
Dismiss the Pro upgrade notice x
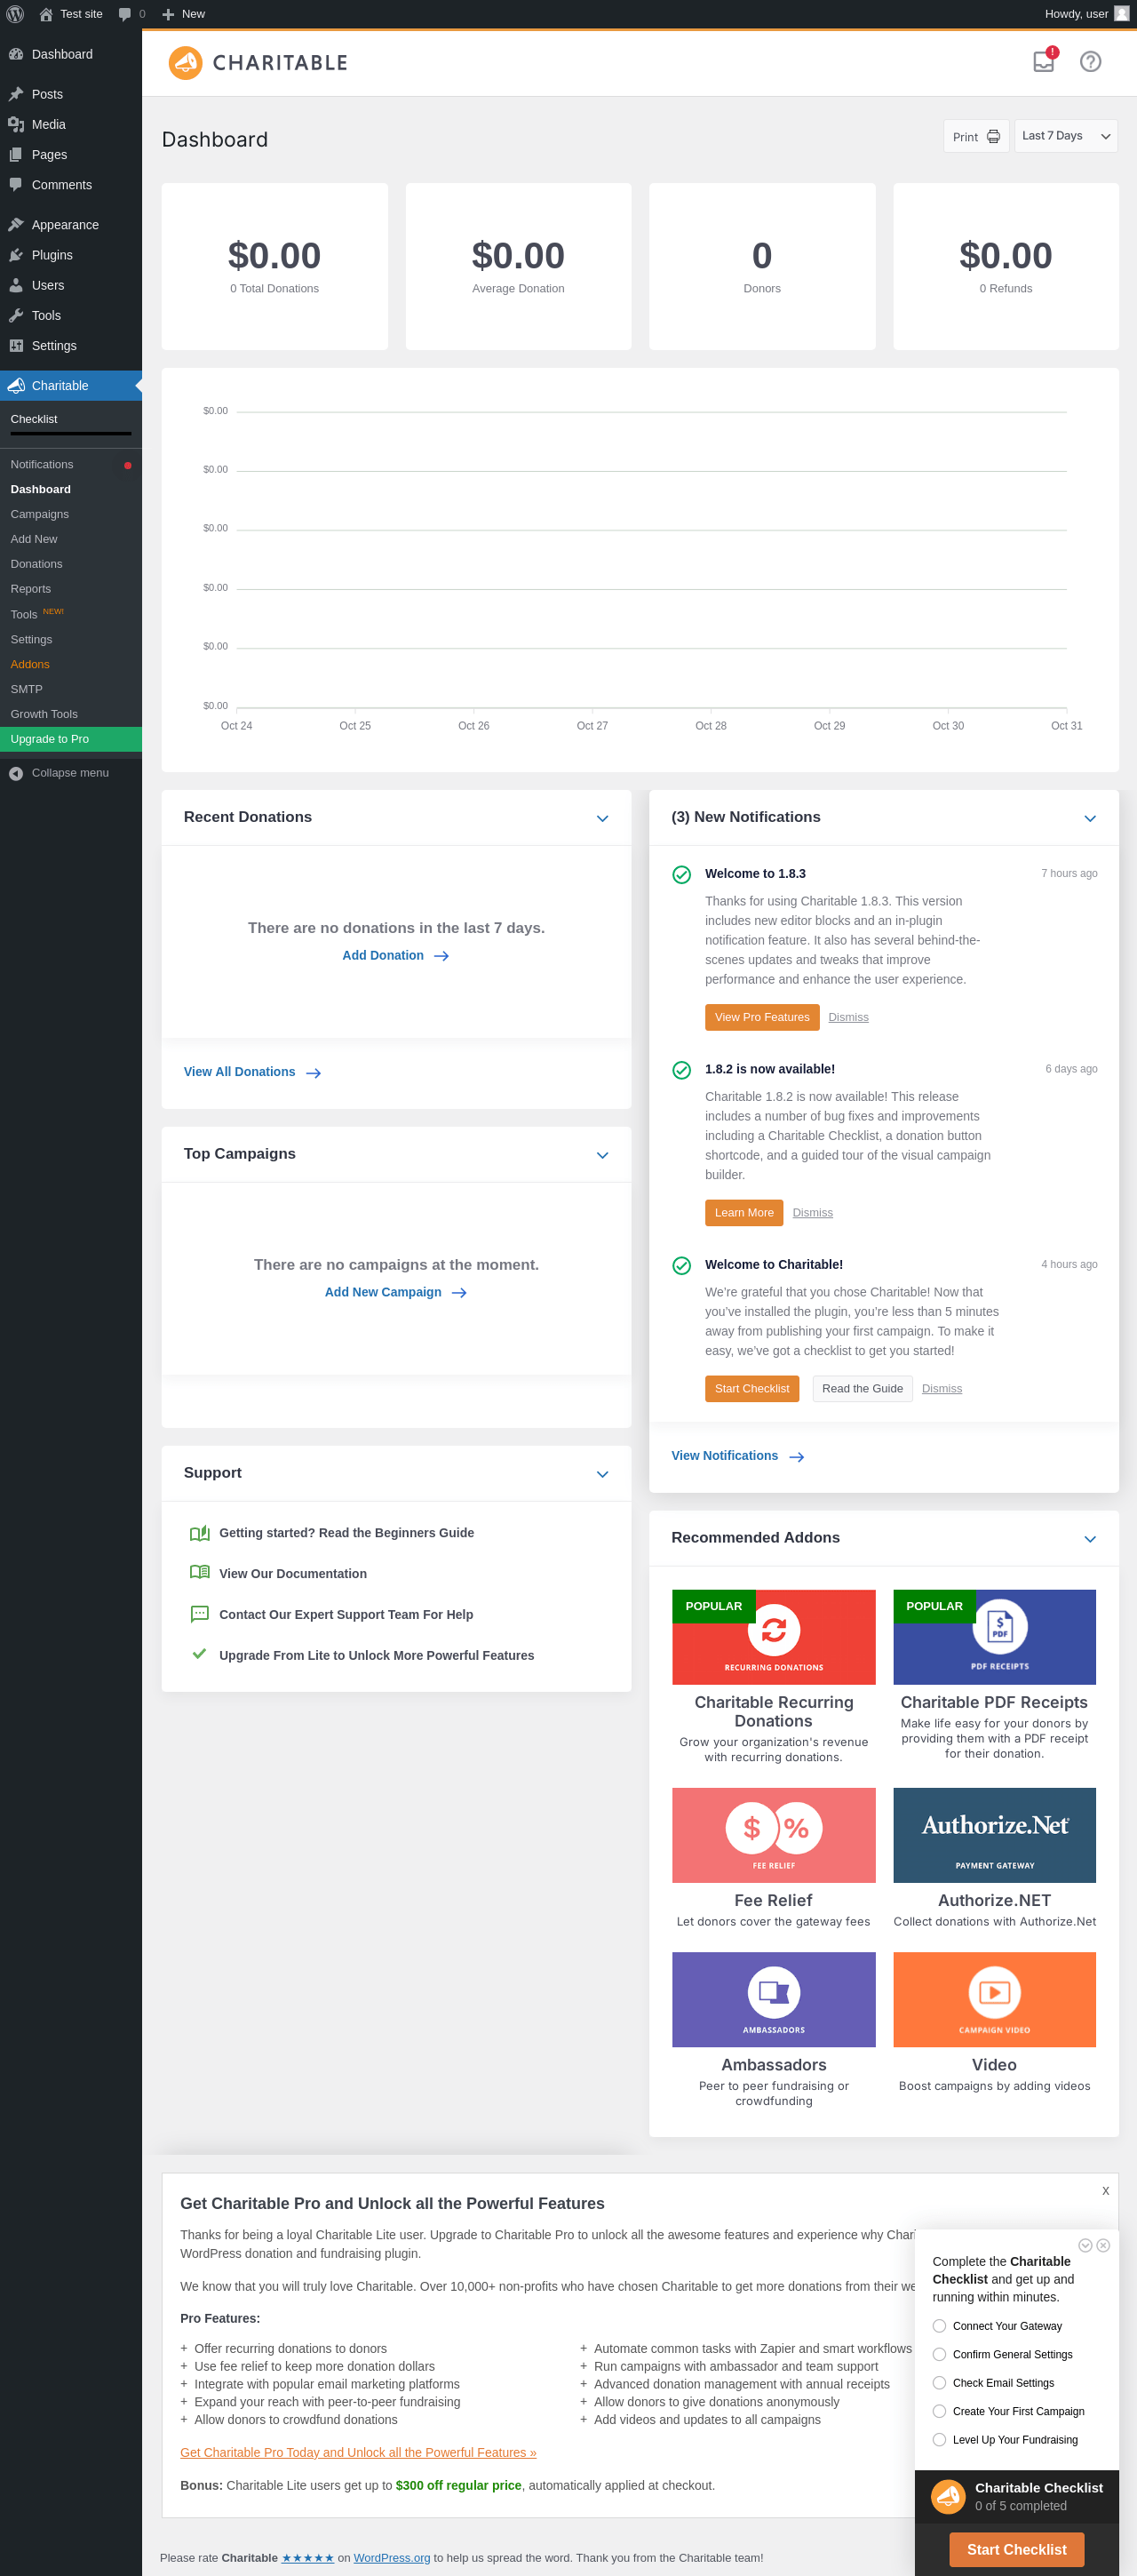pyautogui.click(x=1105, y=2191)
